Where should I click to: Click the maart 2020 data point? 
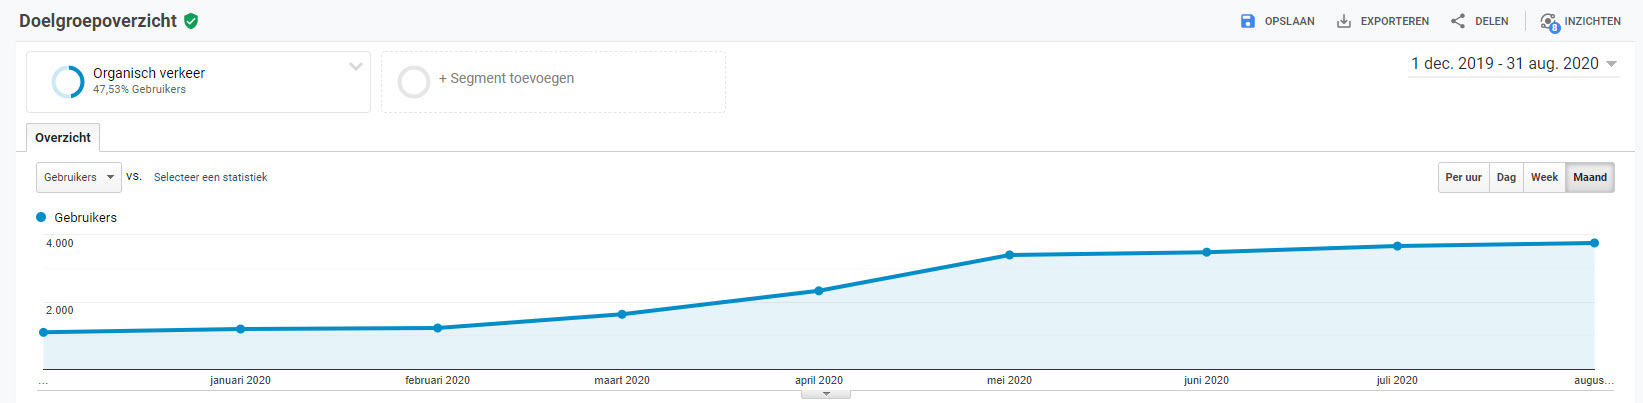point(622,314)
